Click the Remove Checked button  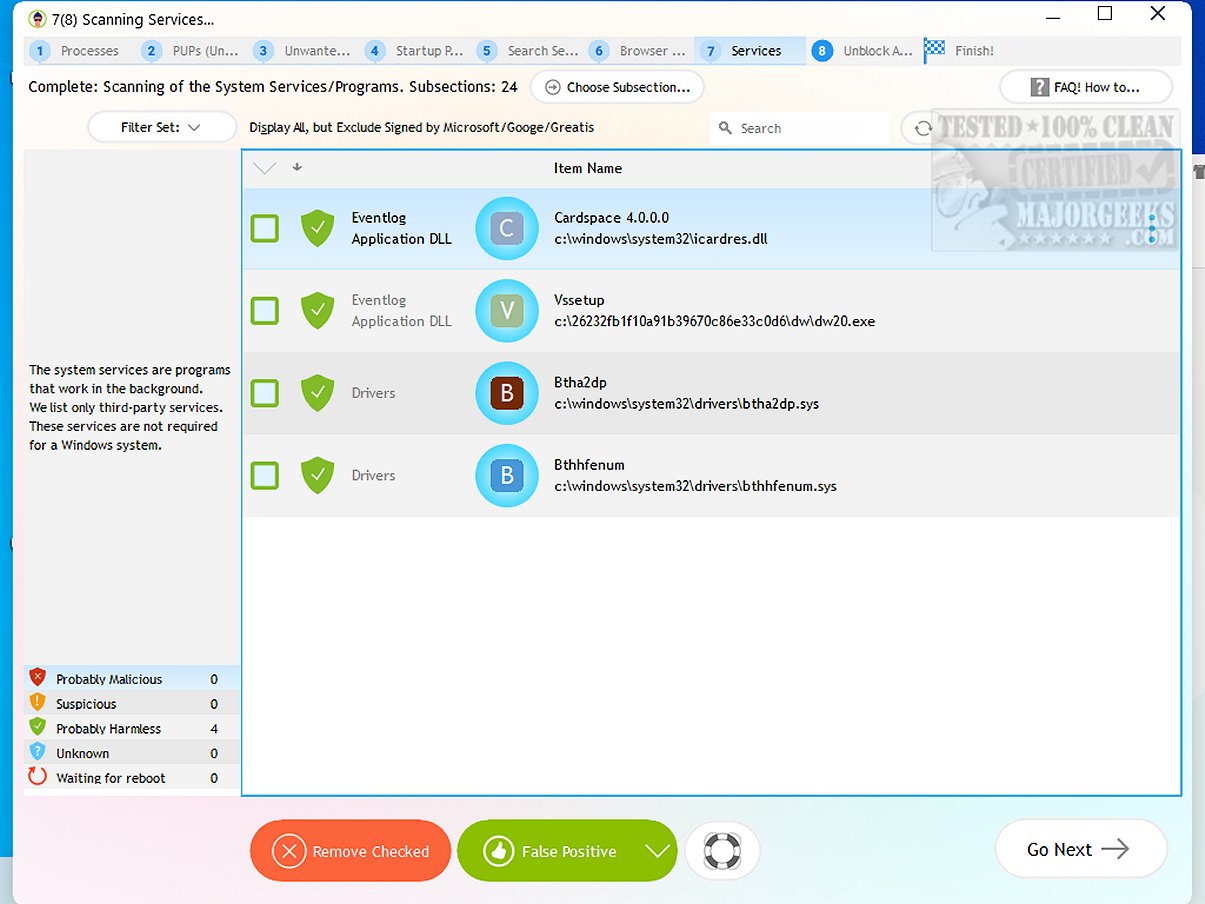(x=351, y=851)
